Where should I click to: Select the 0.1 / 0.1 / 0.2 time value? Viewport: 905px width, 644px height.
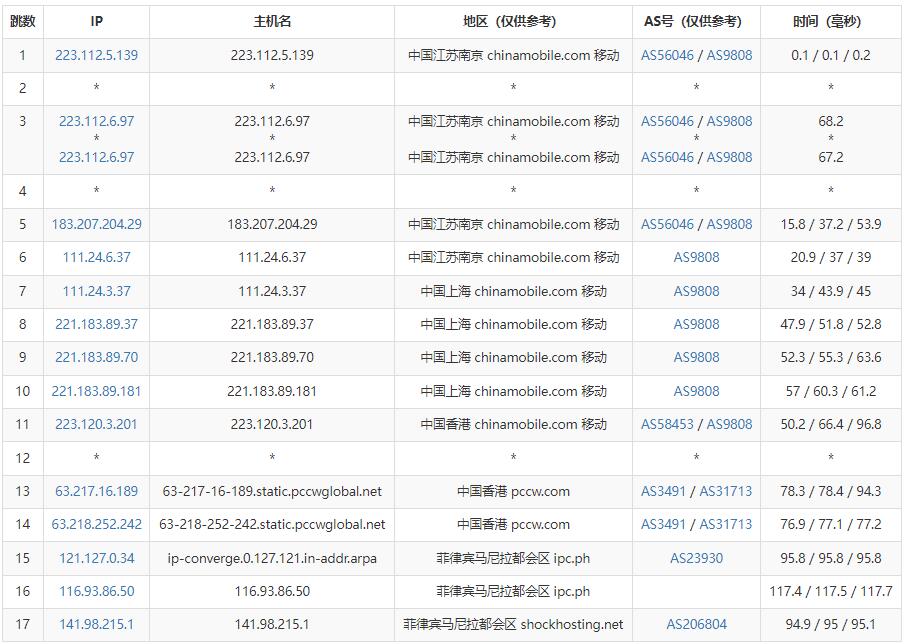(x=831, y=55)
